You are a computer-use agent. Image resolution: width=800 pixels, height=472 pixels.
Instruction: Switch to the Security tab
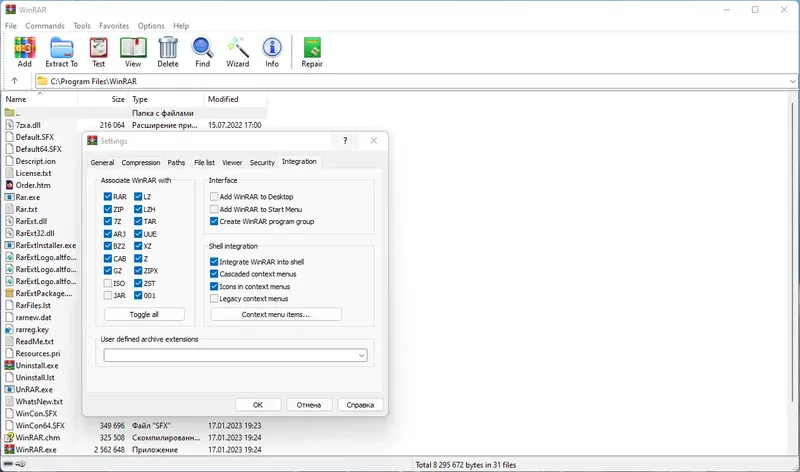coord(262,162)
